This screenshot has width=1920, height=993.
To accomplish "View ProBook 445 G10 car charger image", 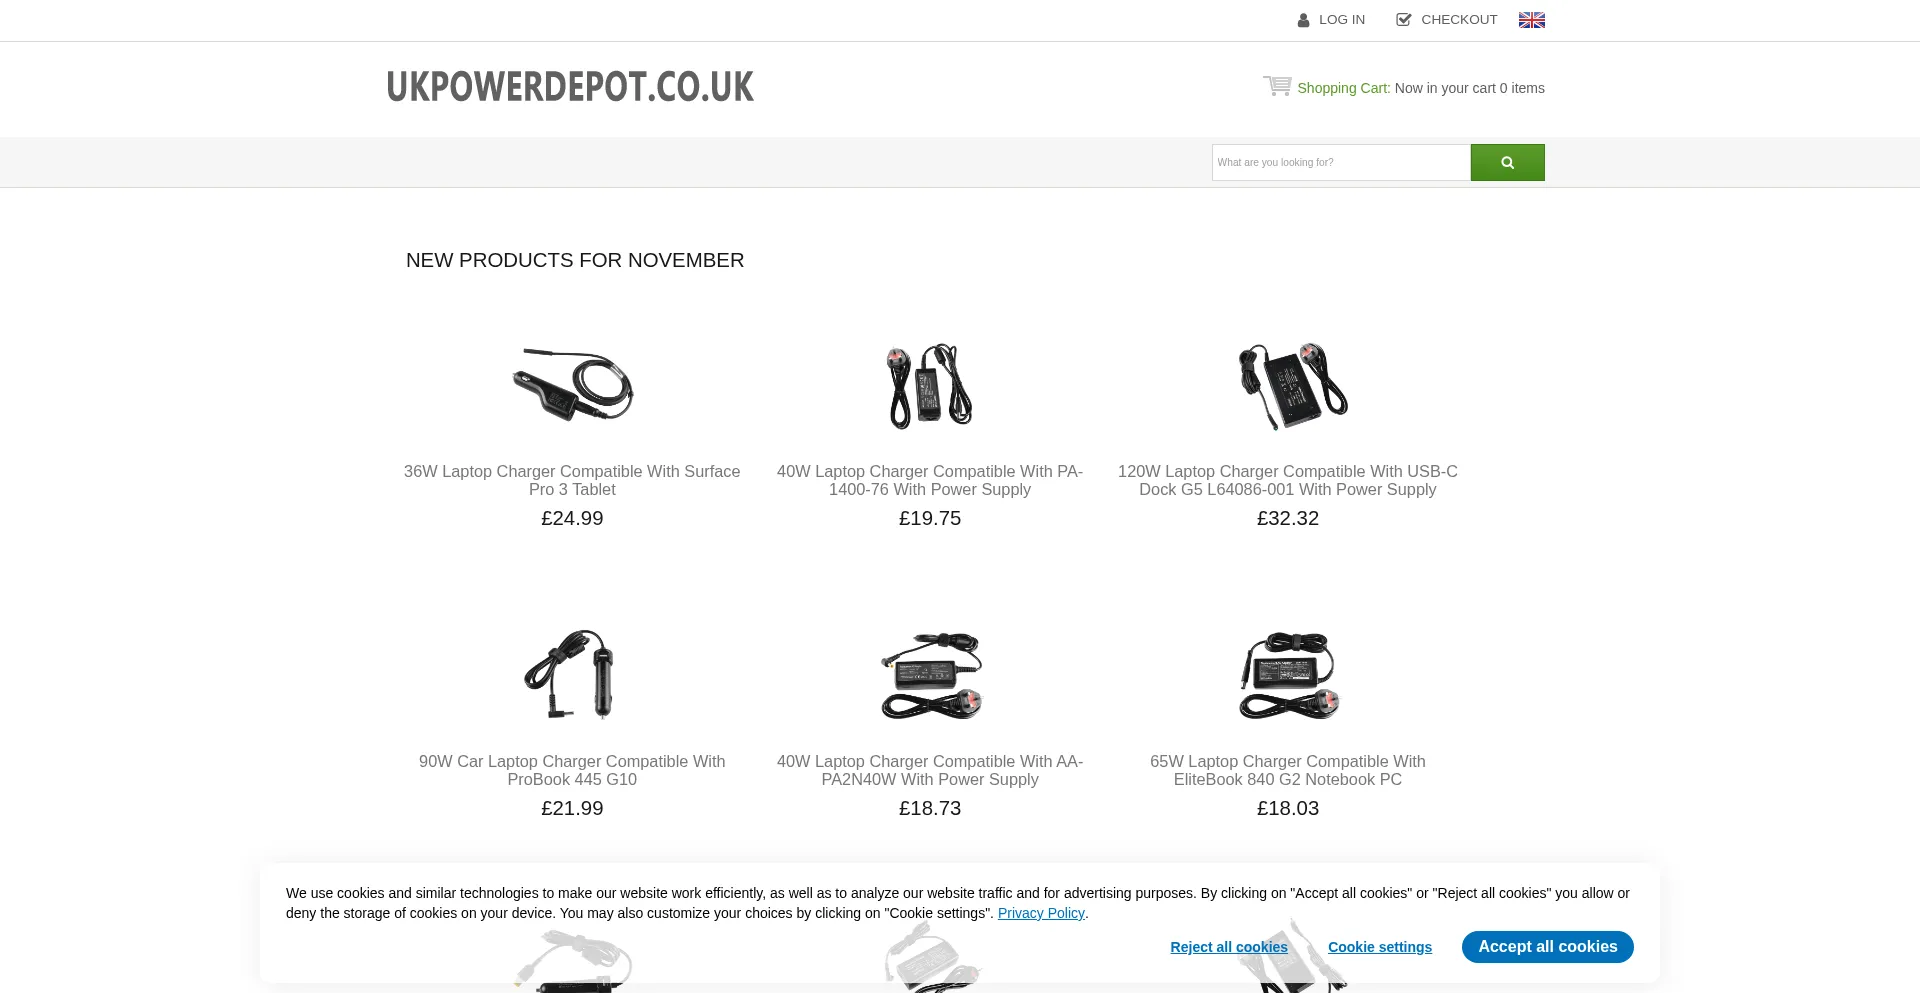I will click(x=570, y=674).
